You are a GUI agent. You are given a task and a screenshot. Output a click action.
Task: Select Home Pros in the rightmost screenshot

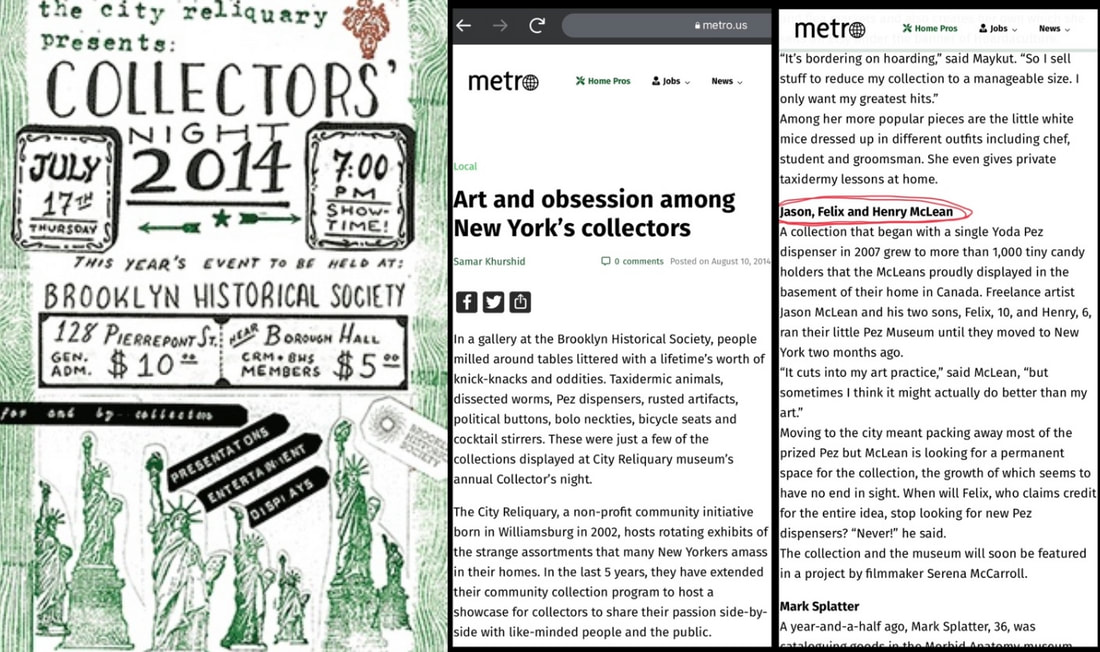[x=930, y=29]
